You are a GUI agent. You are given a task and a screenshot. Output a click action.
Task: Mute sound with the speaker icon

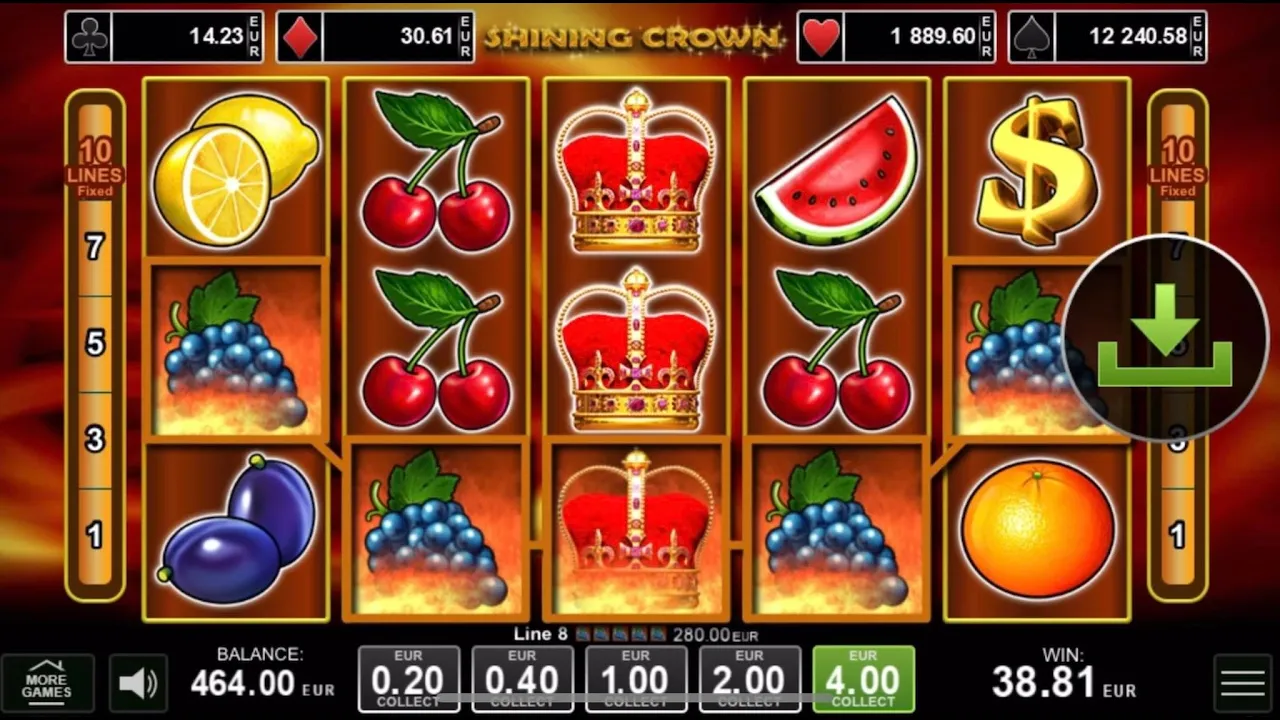tap(138, 684)
